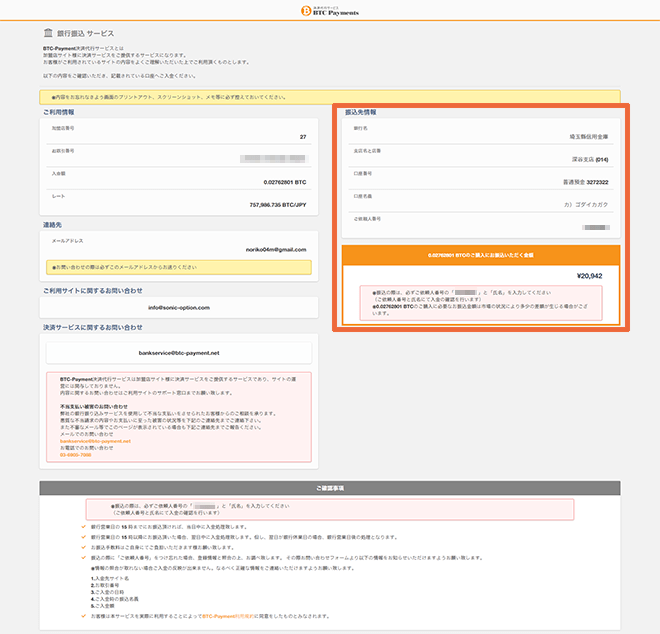Select the account number 普通預金 3272322
Viewport: 660px width, 634px height.
[585, 182]
